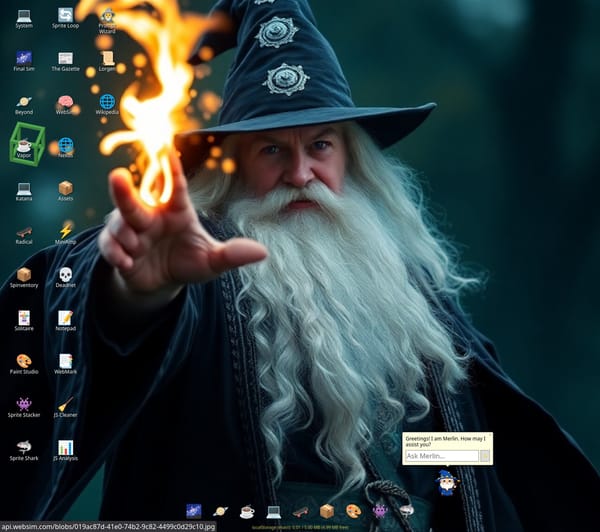Click the paint palette icon in the dock
The height and width of the screenshot is (532, 600).
tap(353, 511)
